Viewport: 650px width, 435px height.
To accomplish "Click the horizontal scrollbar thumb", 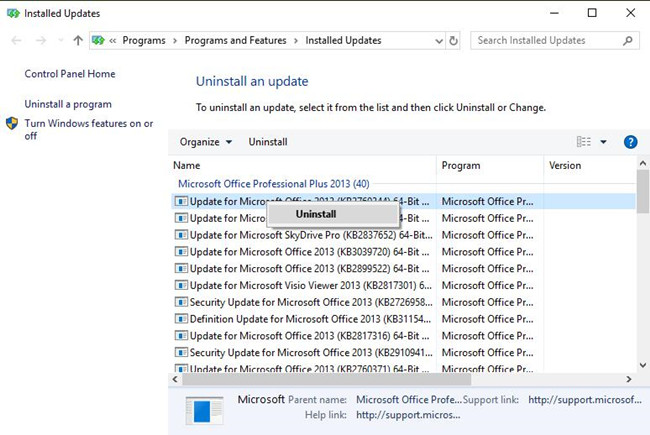I will point(327,379).
